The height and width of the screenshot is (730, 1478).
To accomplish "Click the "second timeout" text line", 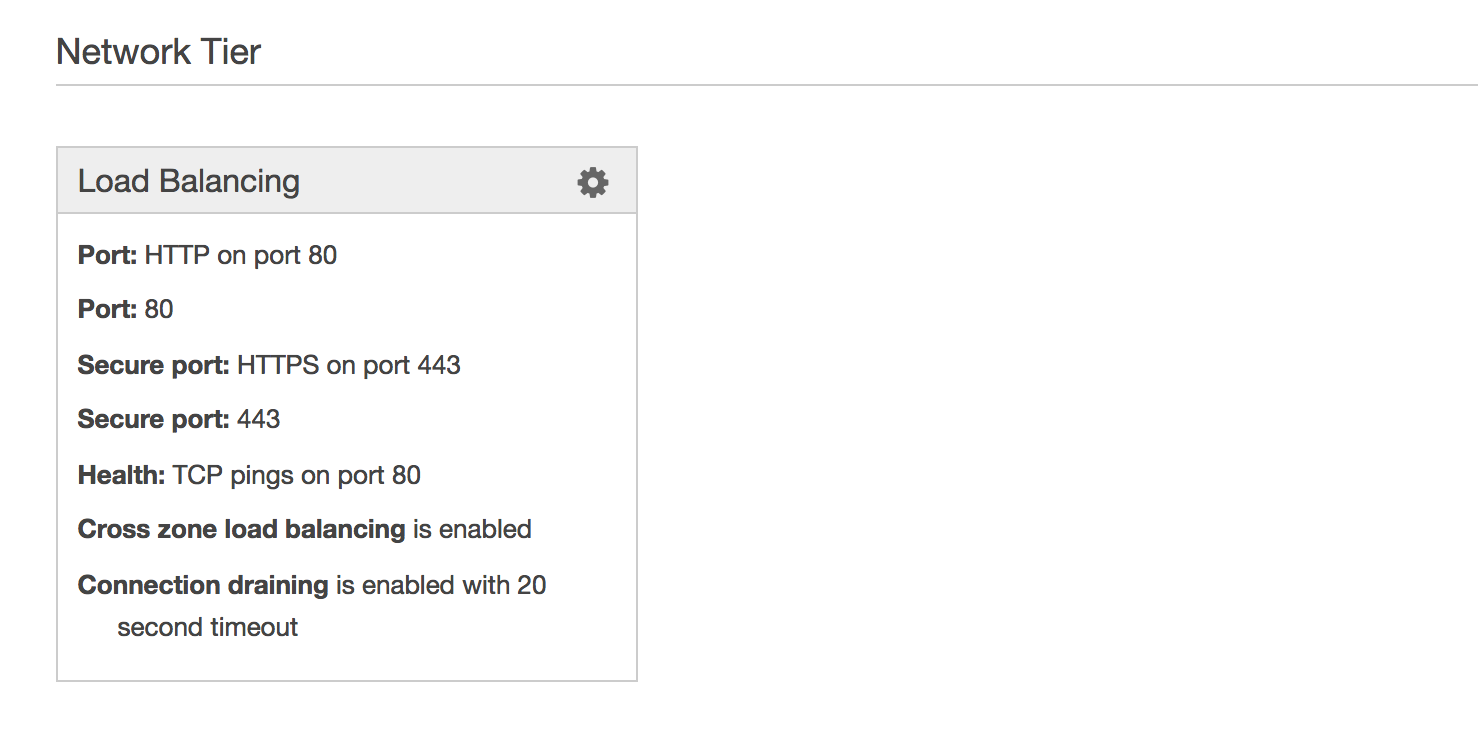I will pos(208,628).
